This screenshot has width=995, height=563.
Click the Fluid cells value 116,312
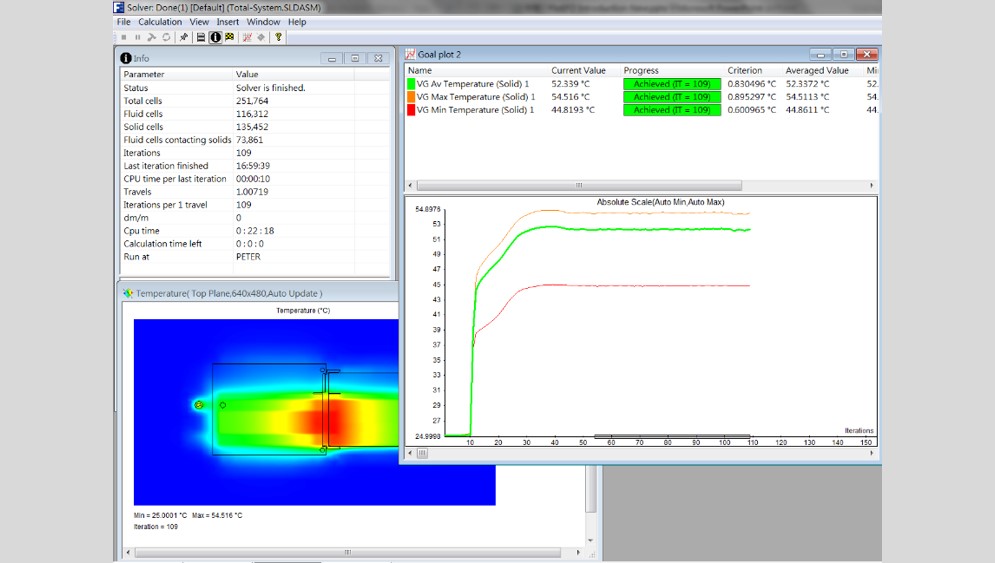point(252,114)
